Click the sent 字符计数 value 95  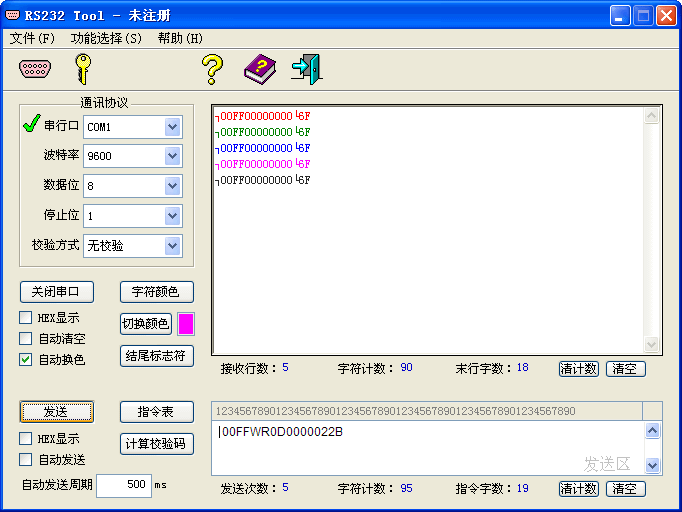coord(406,488)
